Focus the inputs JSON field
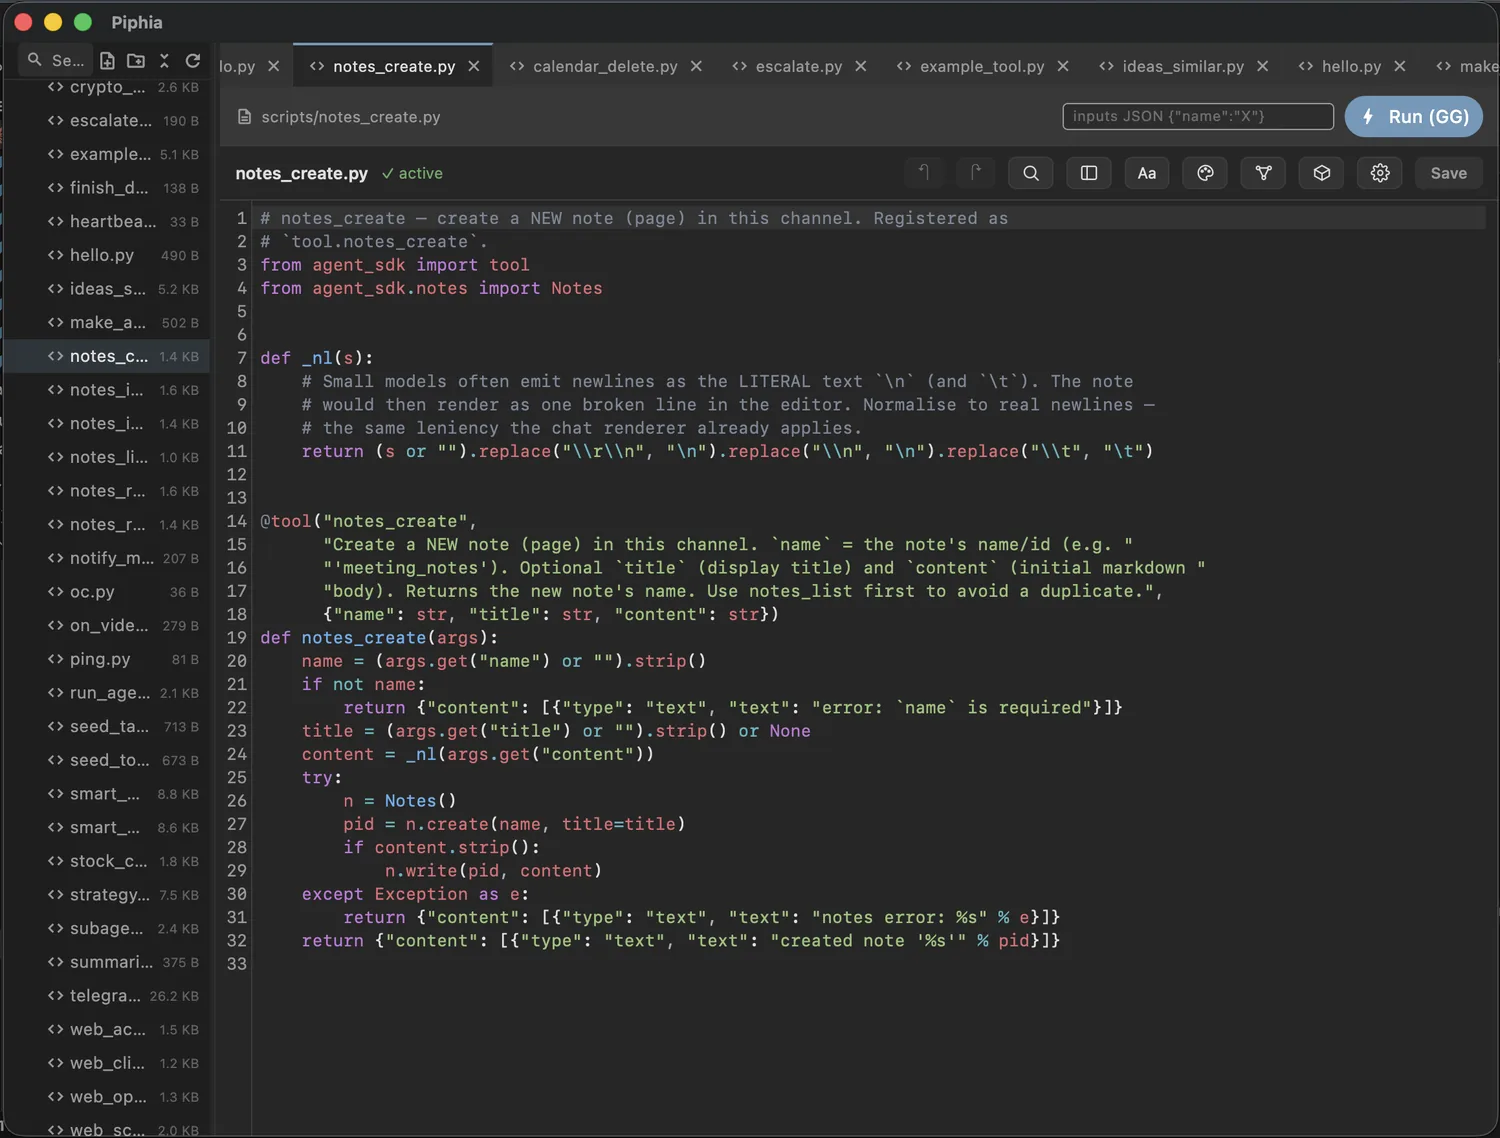Screen dimensions: 1500x1138 pyautogui.click(x=1198, y=116)
